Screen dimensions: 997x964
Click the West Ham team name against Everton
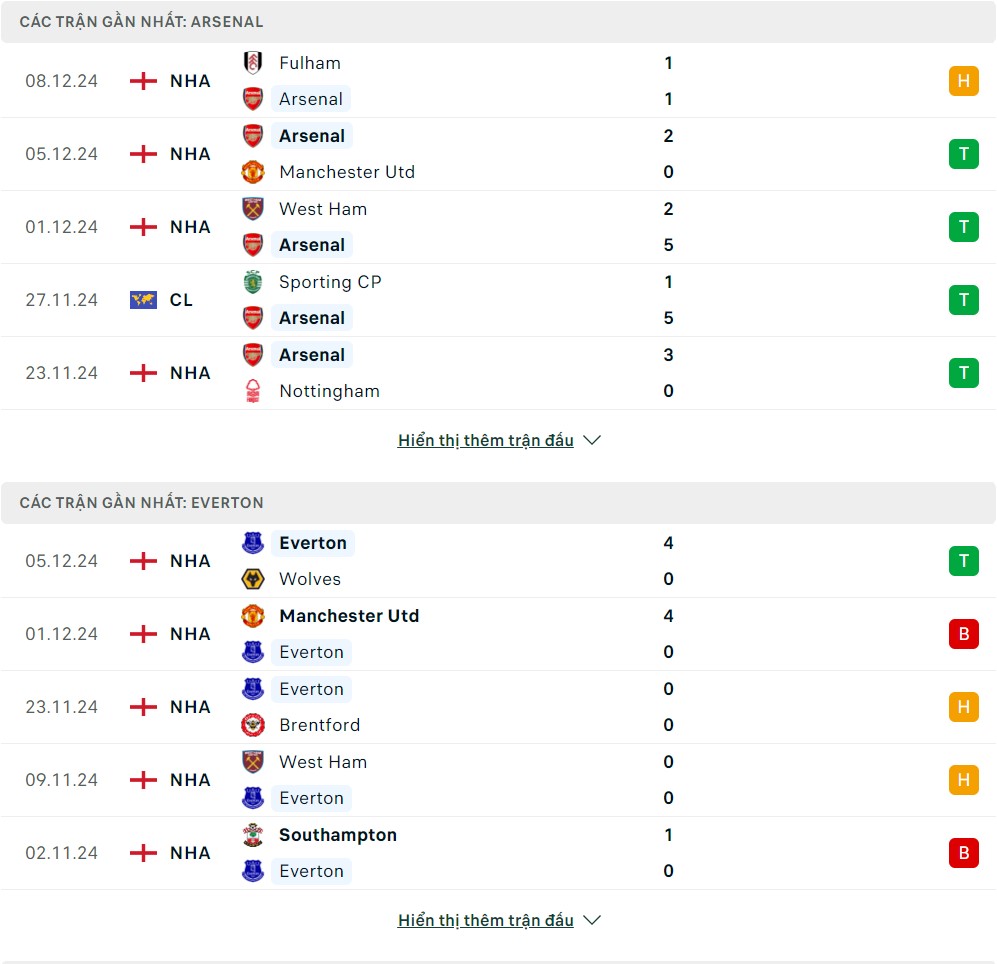click(323, 762)
